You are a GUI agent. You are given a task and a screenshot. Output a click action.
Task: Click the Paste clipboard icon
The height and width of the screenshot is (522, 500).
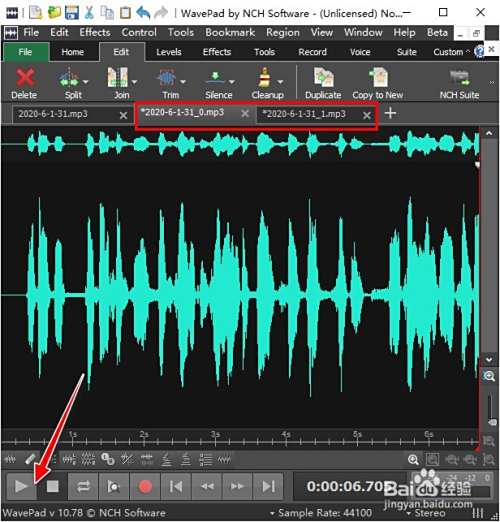[125, 13]
